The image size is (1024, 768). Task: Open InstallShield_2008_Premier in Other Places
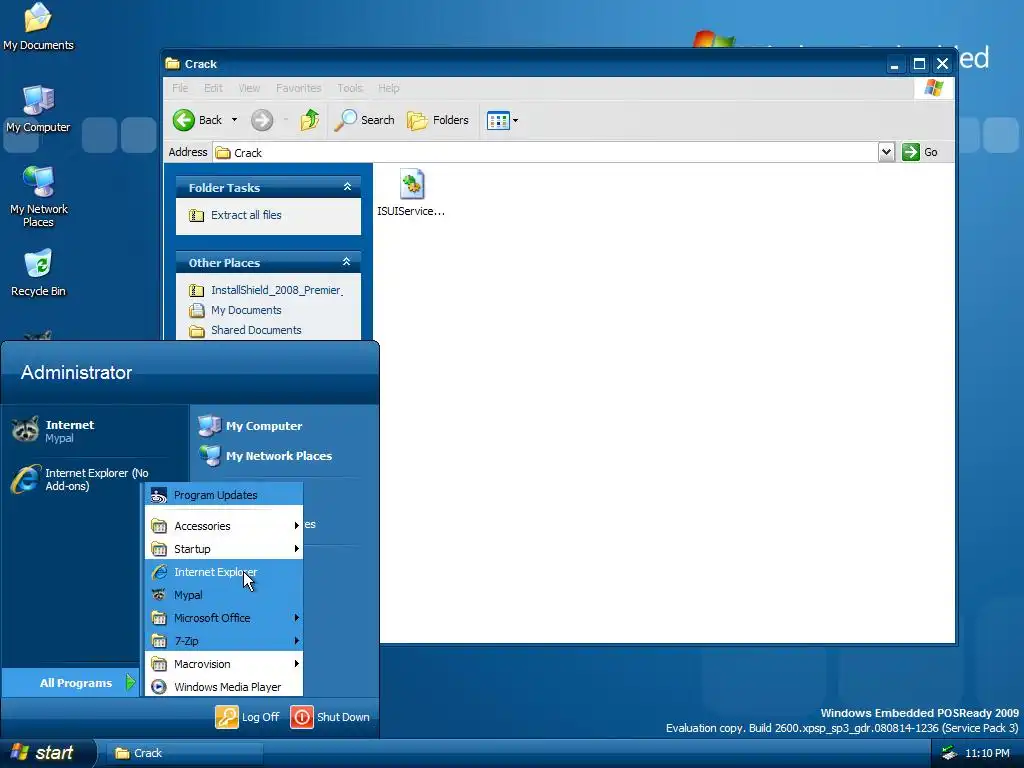click(x=276, y=290)
